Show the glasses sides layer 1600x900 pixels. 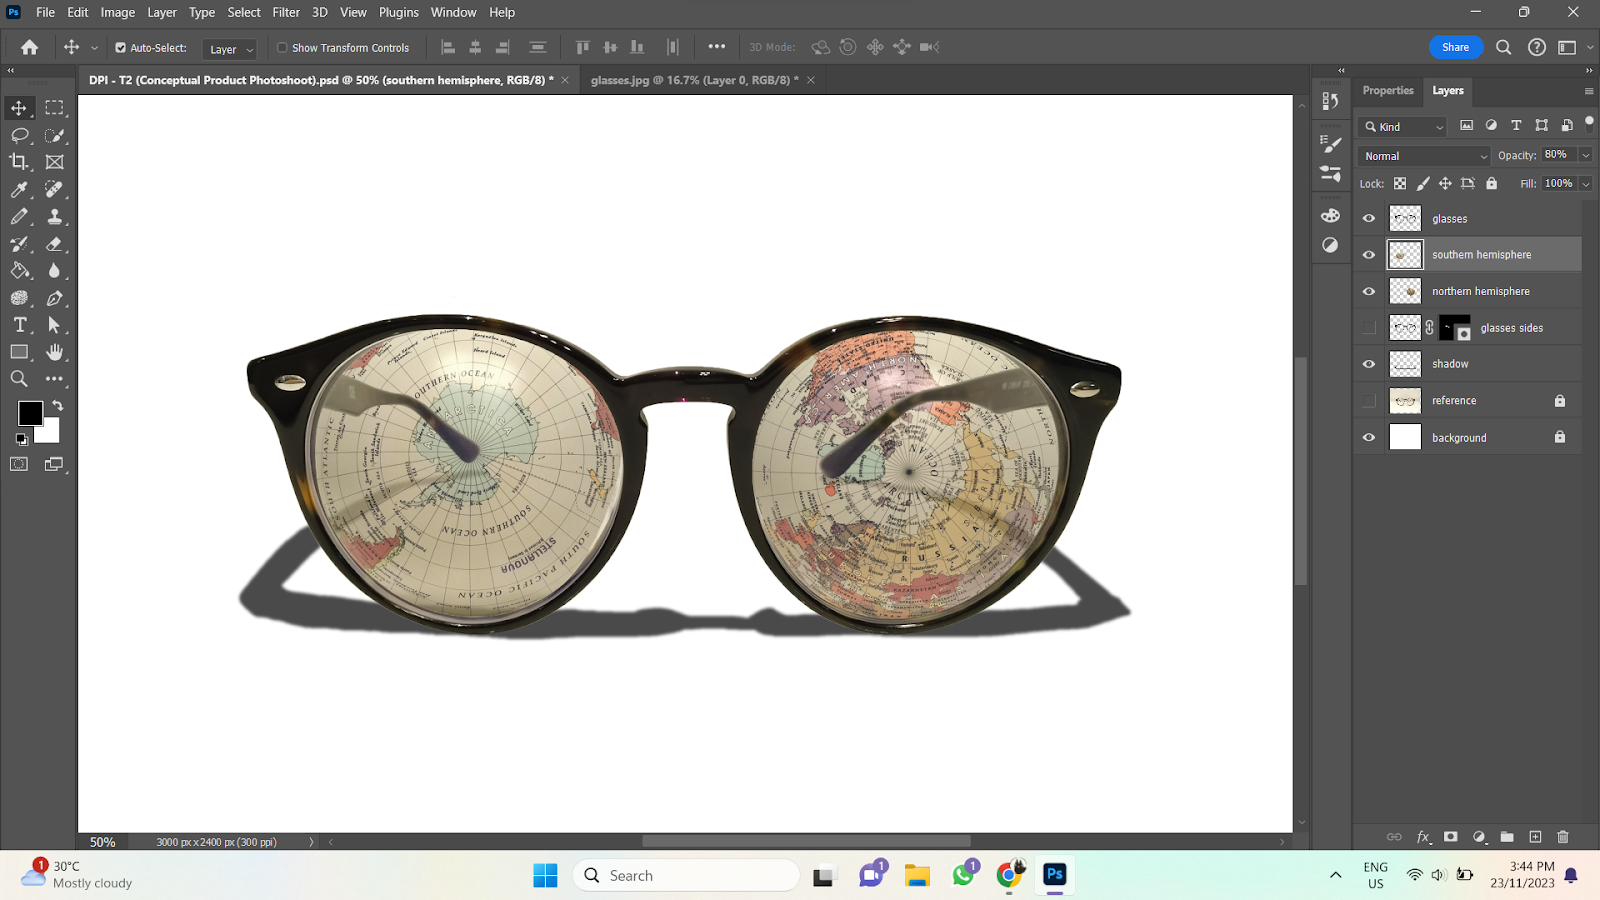(1369, 328)
